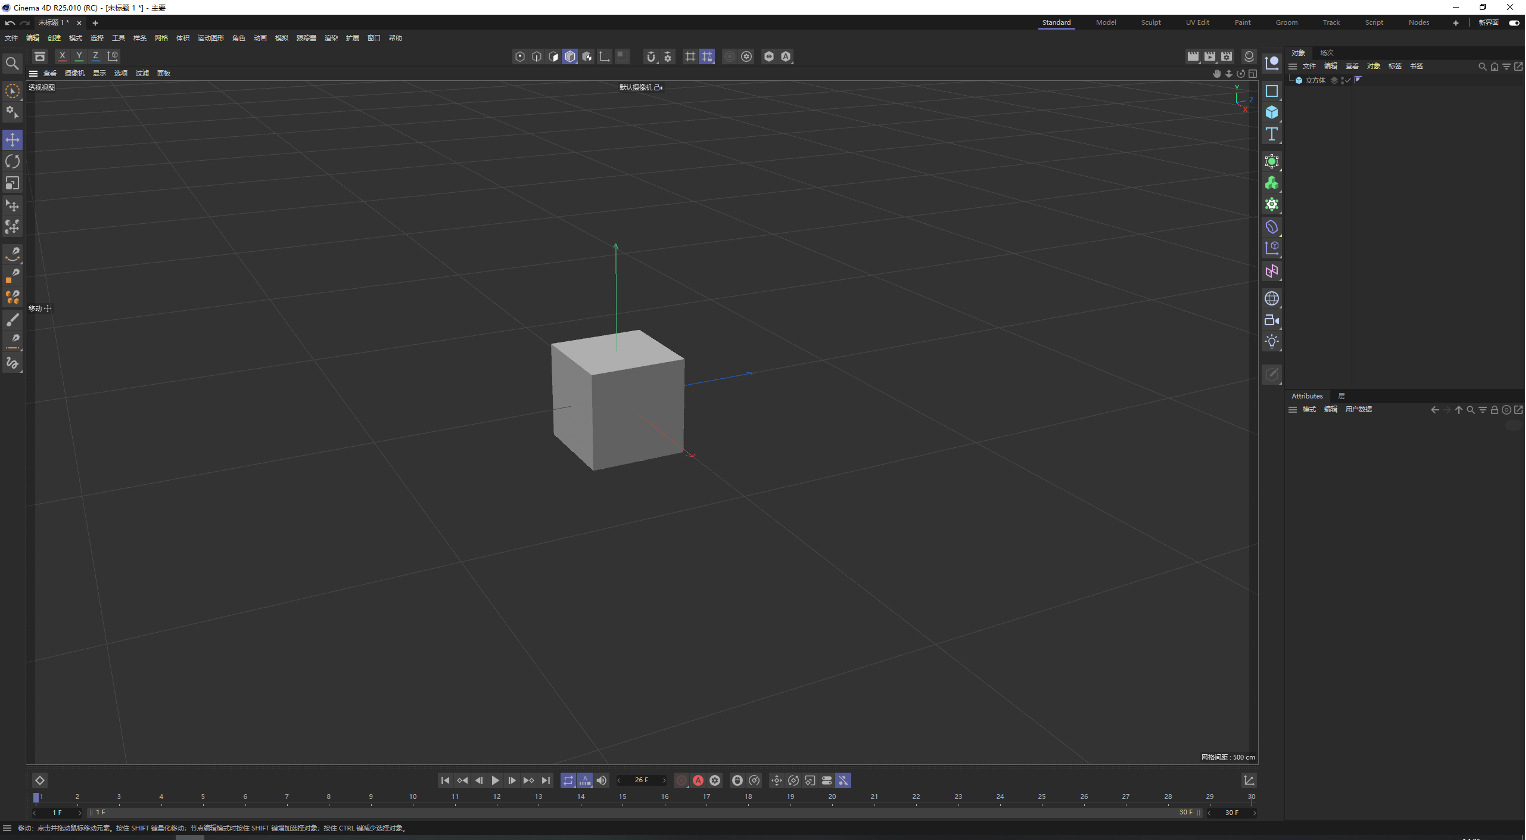Open the render settings clapperboard icon

[x=1226, y=57]
